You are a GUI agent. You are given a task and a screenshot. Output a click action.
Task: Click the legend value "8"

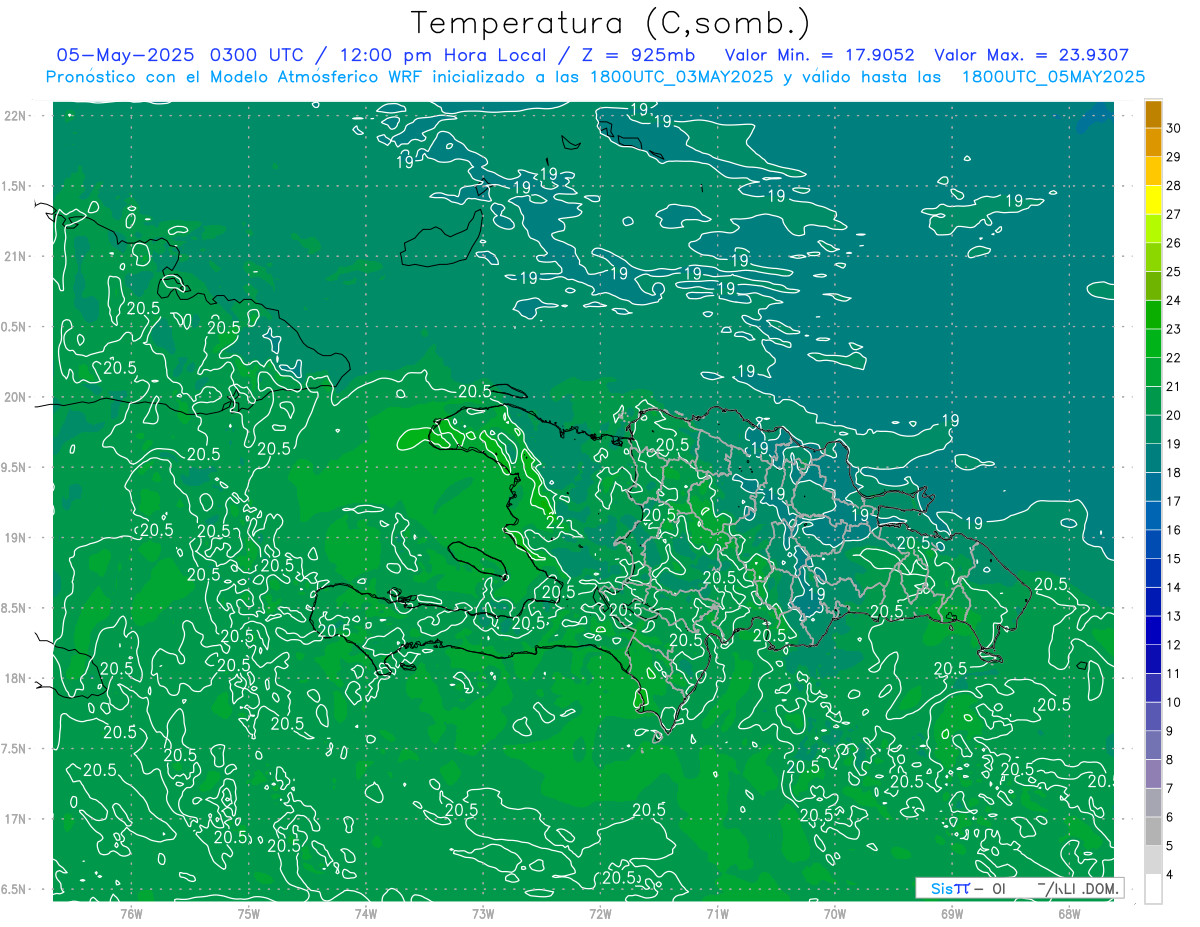[x=1172, y=759]
